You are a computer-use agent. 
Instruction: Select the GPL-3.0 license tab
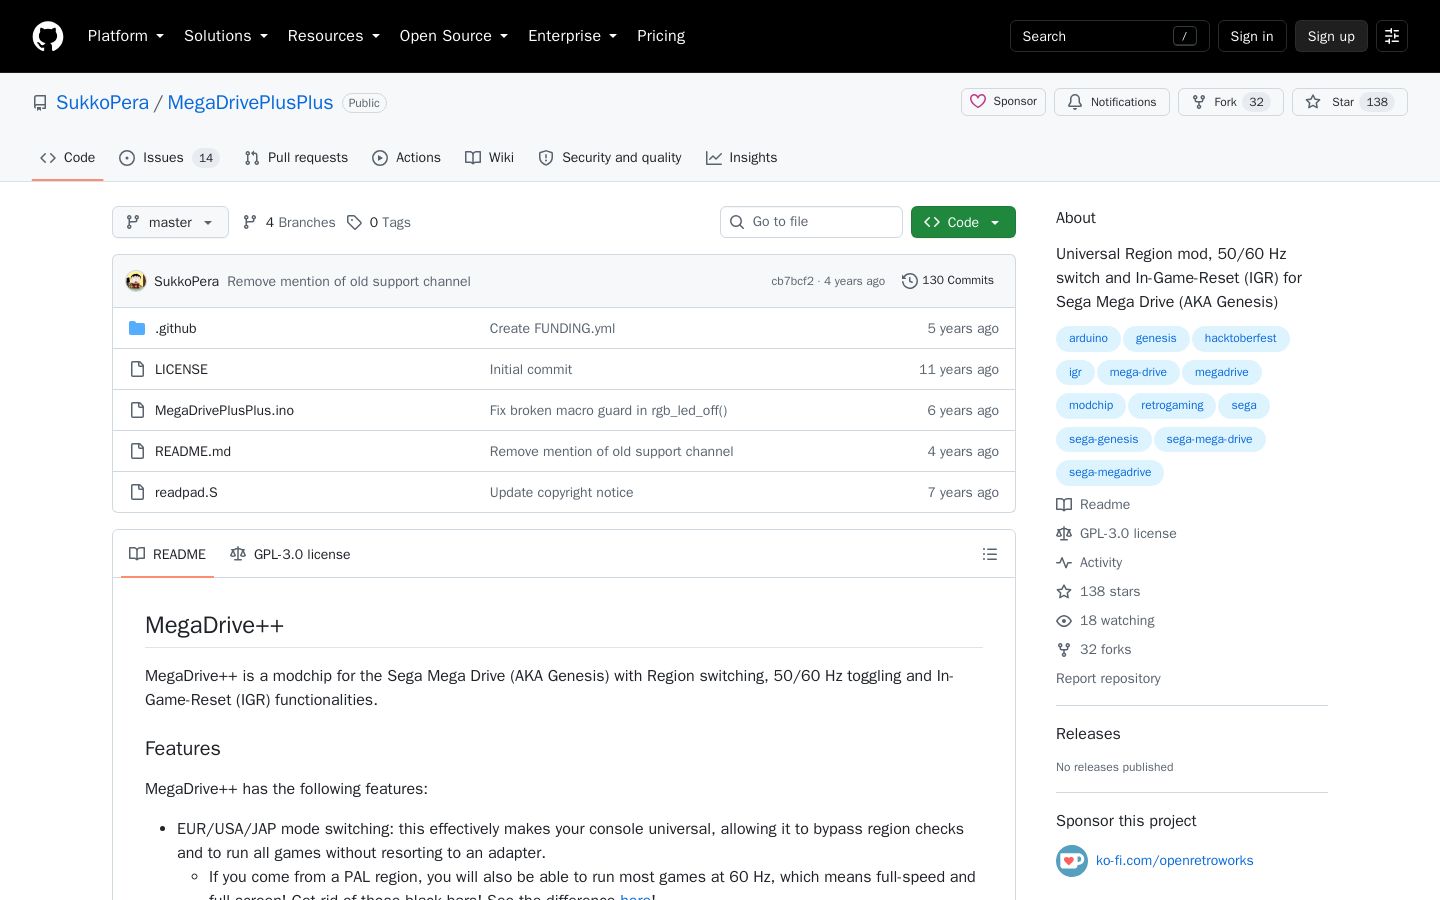(290, 554)
